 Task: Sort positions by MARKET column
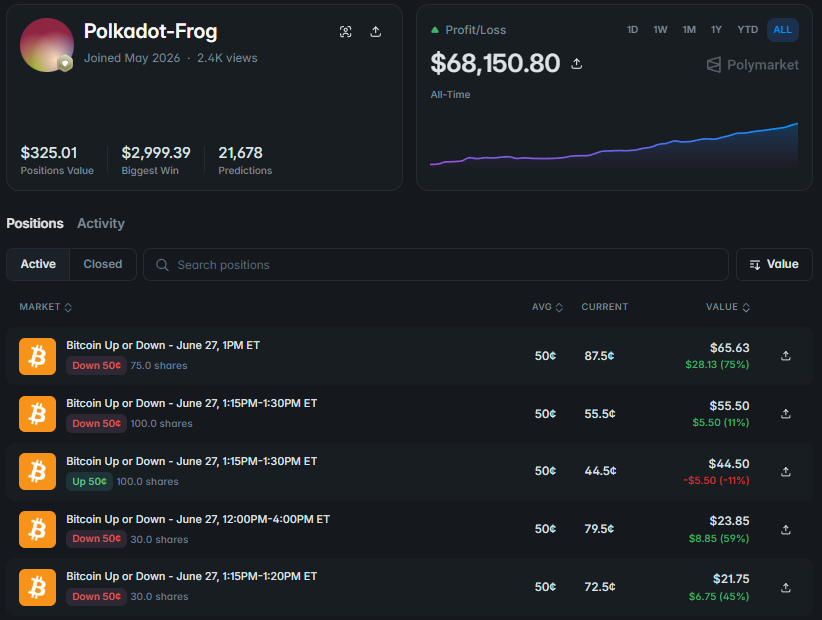[46, 307]
